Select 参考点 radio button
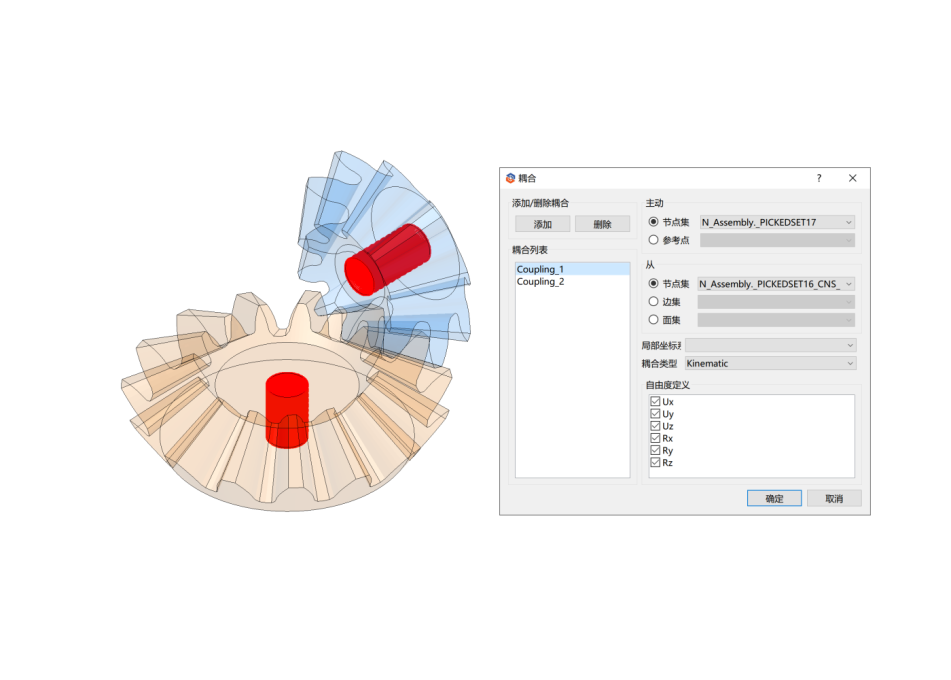 click(x=653, y=240)
